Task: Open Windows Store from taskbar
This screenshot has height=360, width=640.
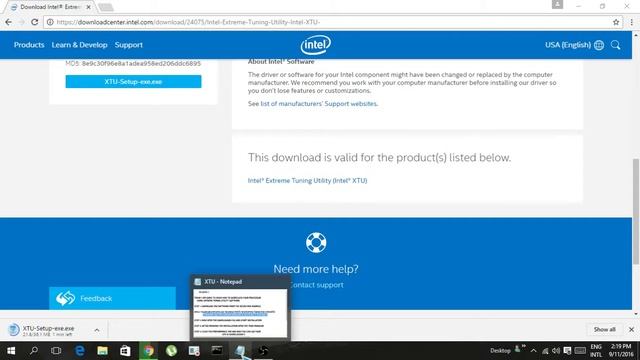Action: tap(125, 351)
